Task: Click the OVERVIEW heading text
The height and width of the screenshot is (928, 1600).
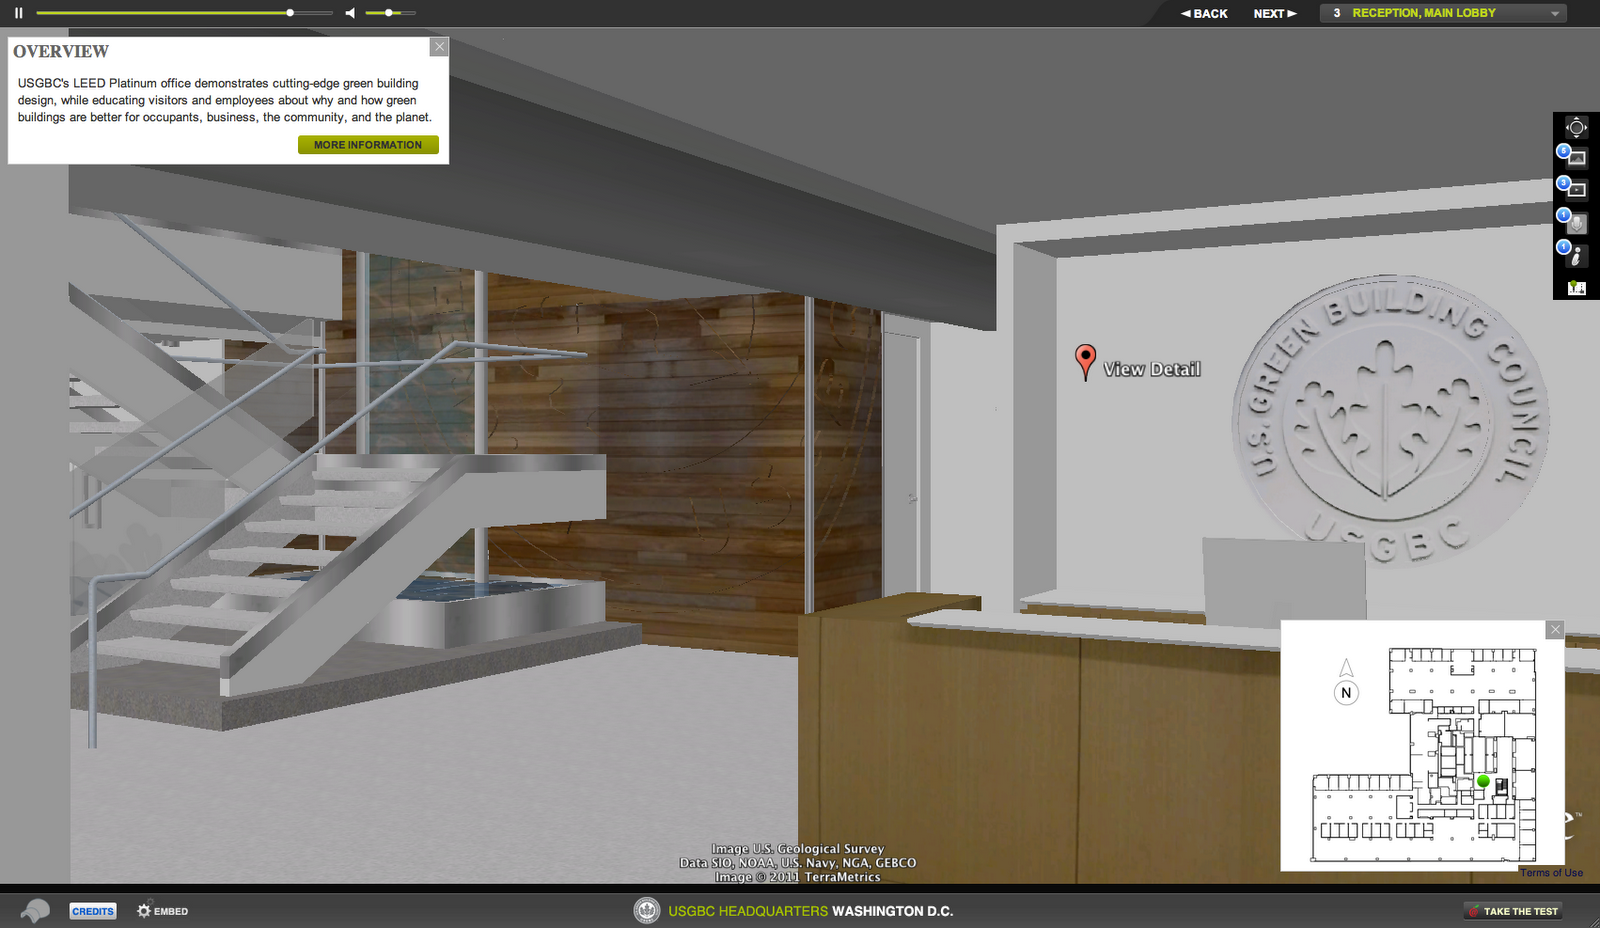Action: pos(61,52)
